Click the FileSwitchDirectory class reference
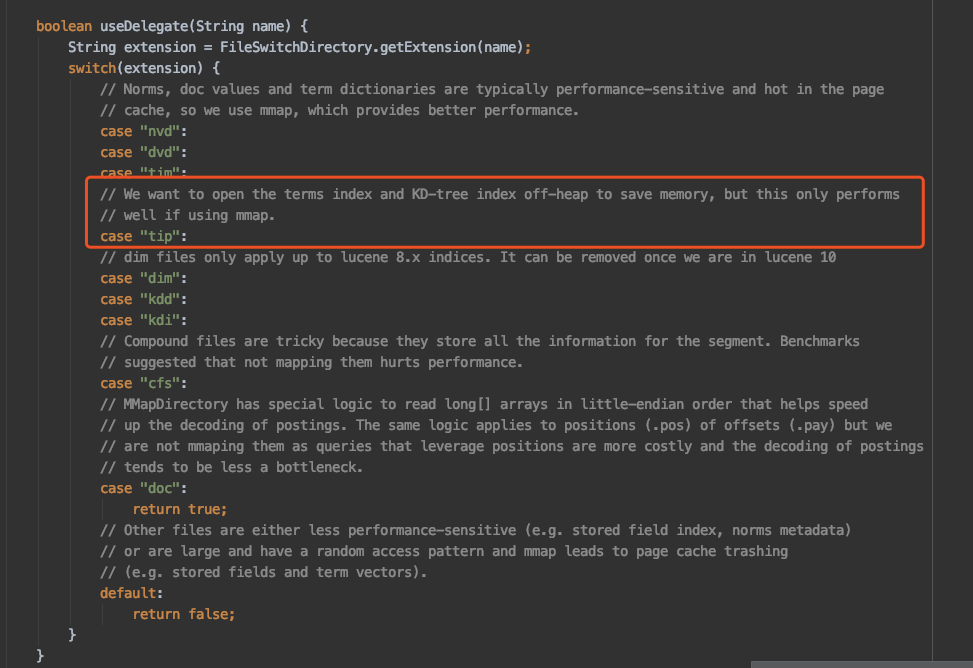This screenshot has width=973, height=668. pos(297,47)
